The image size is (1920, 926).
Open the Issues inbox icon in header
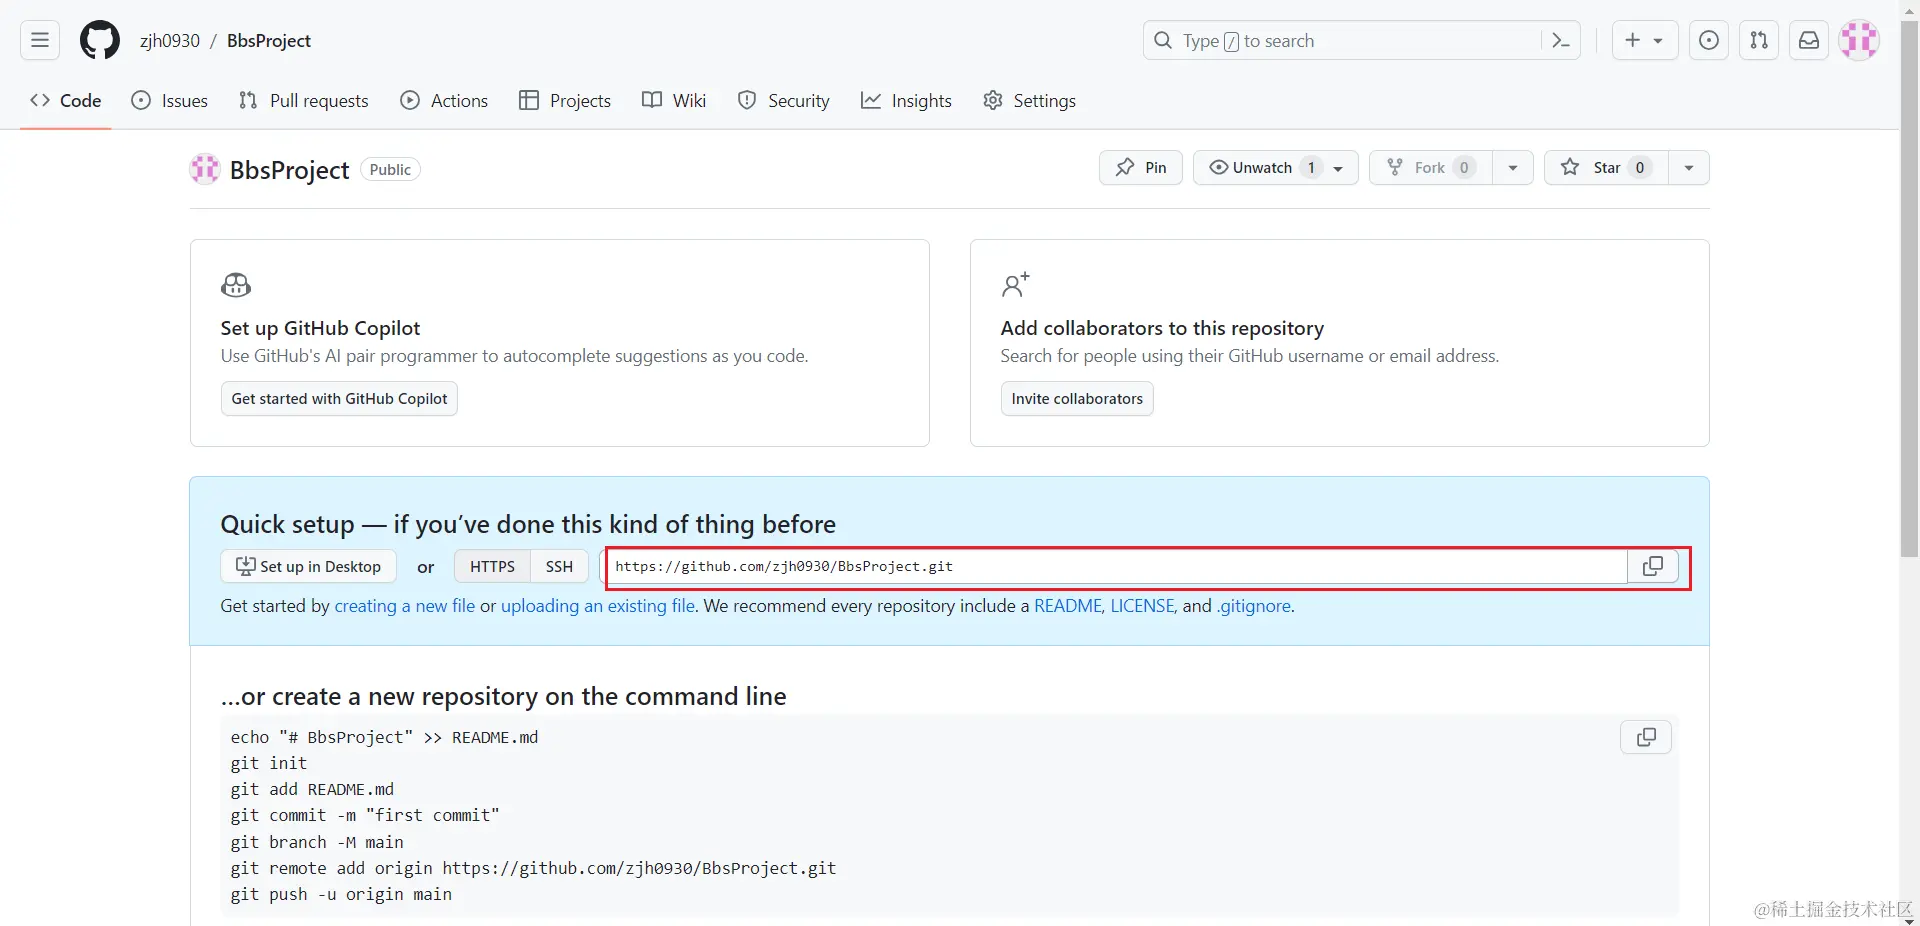click(x=1709, y=41)
